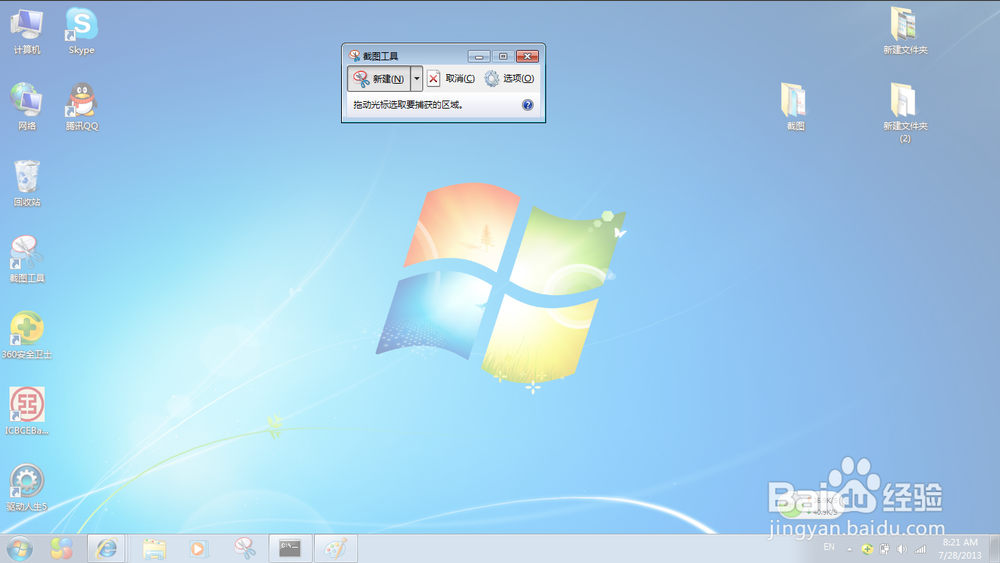
Task: Click the blue help icon in Snipping Tool
Action: (527, 105)
